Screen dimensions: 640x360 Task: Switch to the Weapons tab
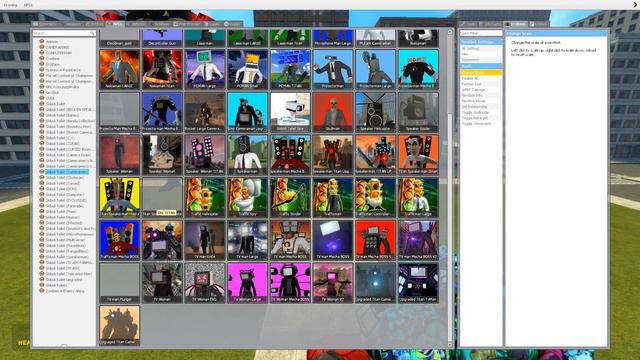(72, 24)
